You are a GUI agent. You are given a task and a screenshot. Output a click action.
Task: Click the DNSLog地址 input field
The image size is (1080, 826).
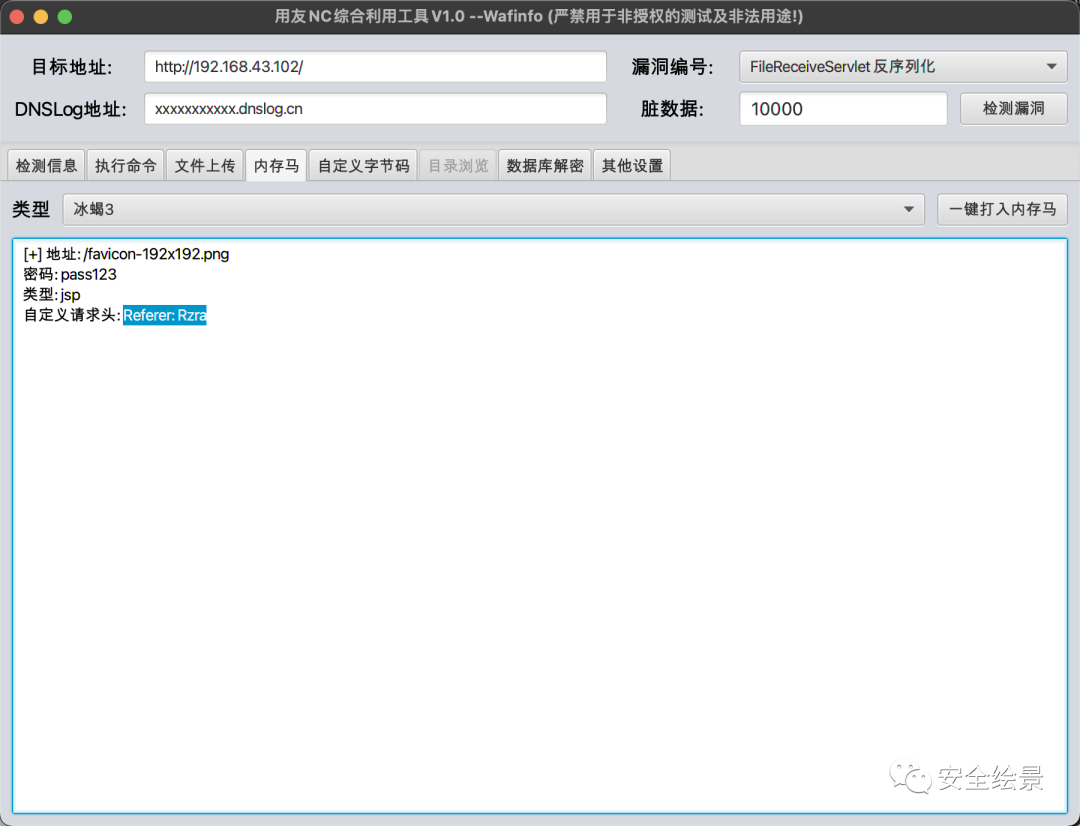pyautogui.click(x=375, y=109)
